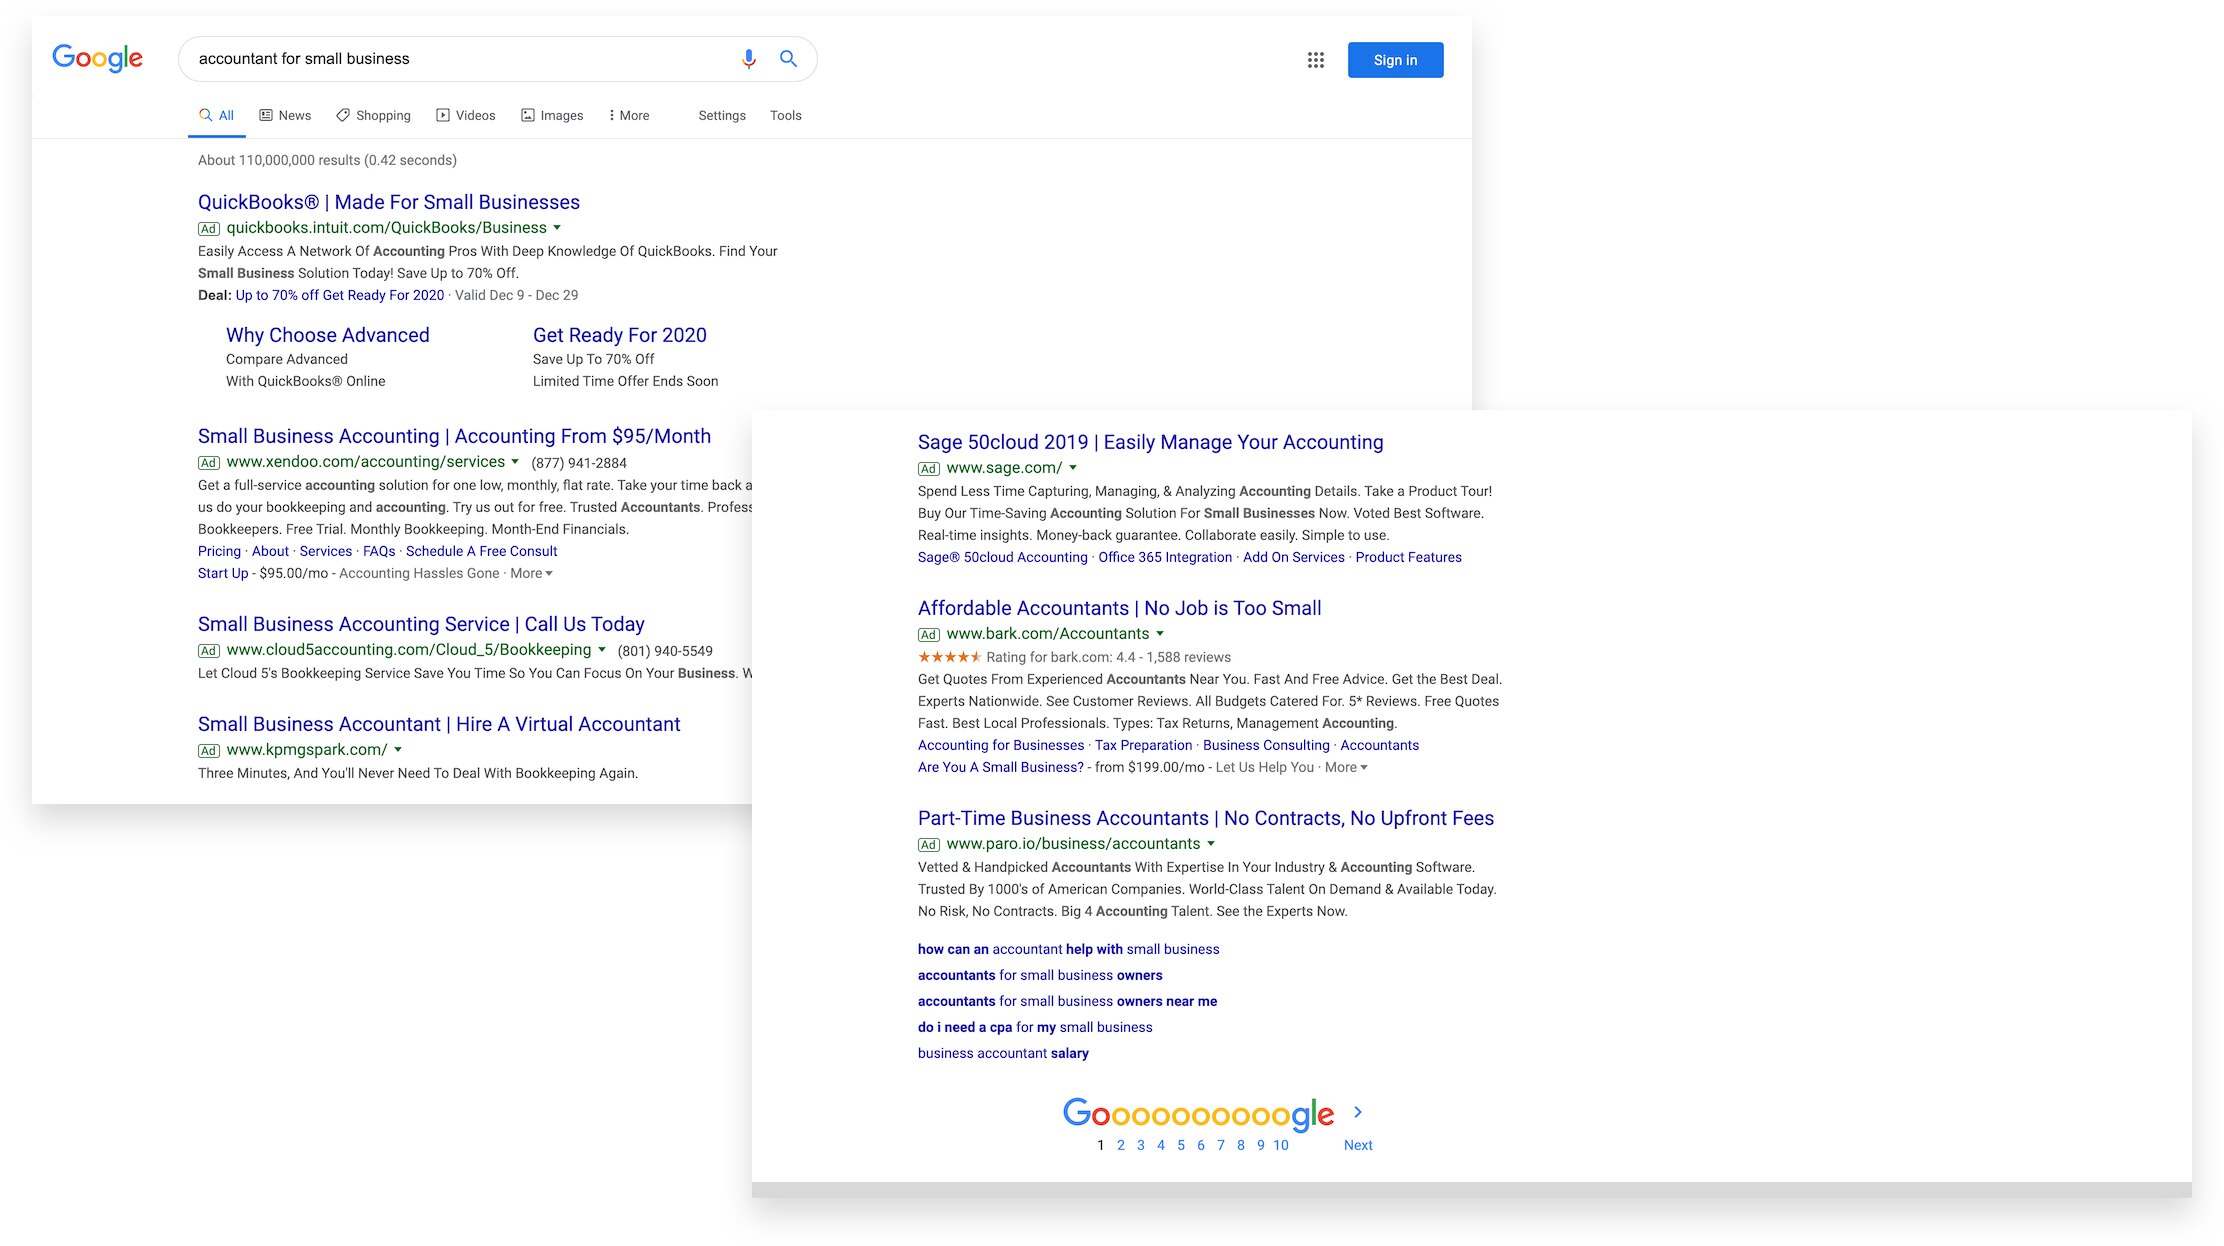The image size is (2224, 1246).
Task: Open dropdown arrow beside www.kpmgspark.com
Action: tap(398, 750)
